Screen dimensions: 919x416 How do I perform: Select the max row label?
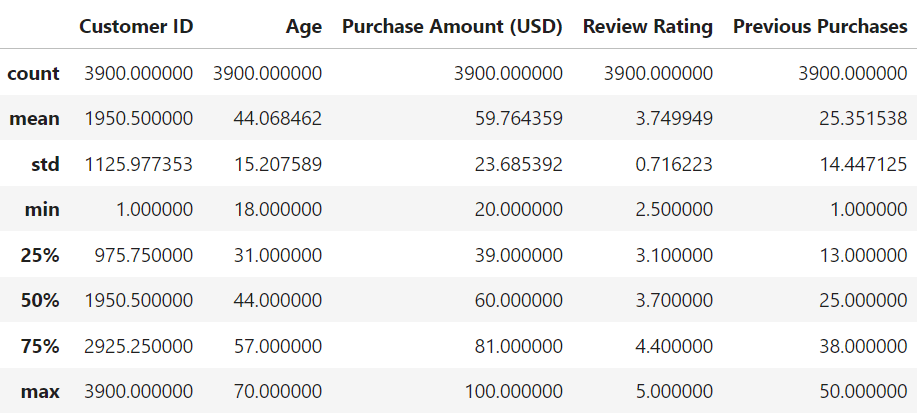[x=40, y=391]
